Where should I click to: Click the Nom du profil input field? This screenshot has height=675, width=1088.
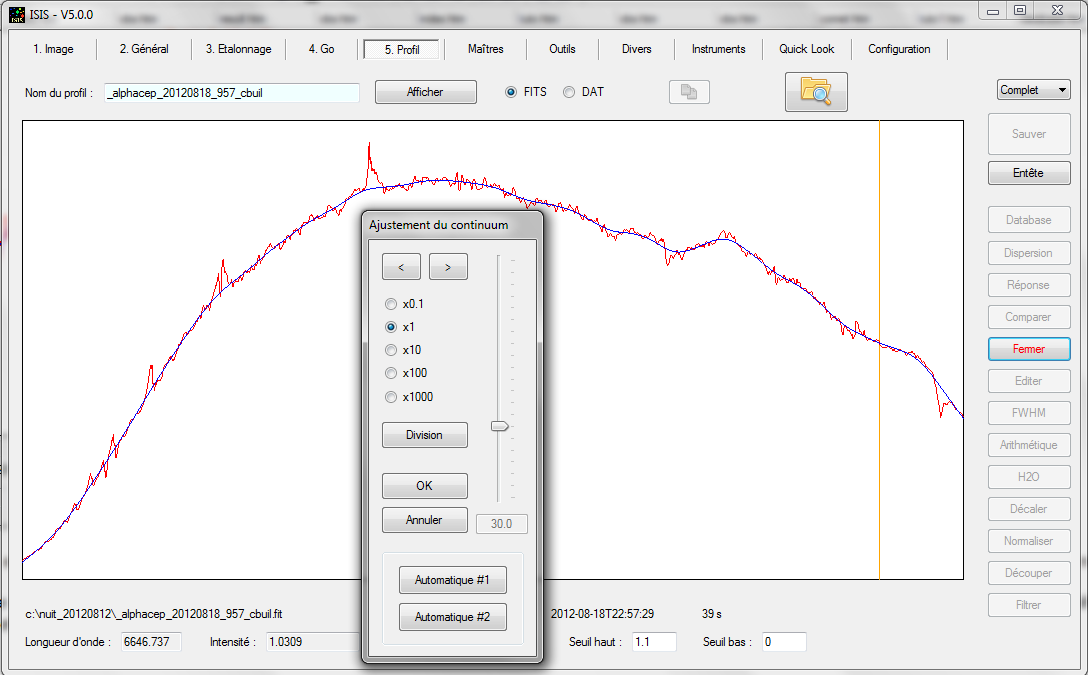tap(232, 92)
